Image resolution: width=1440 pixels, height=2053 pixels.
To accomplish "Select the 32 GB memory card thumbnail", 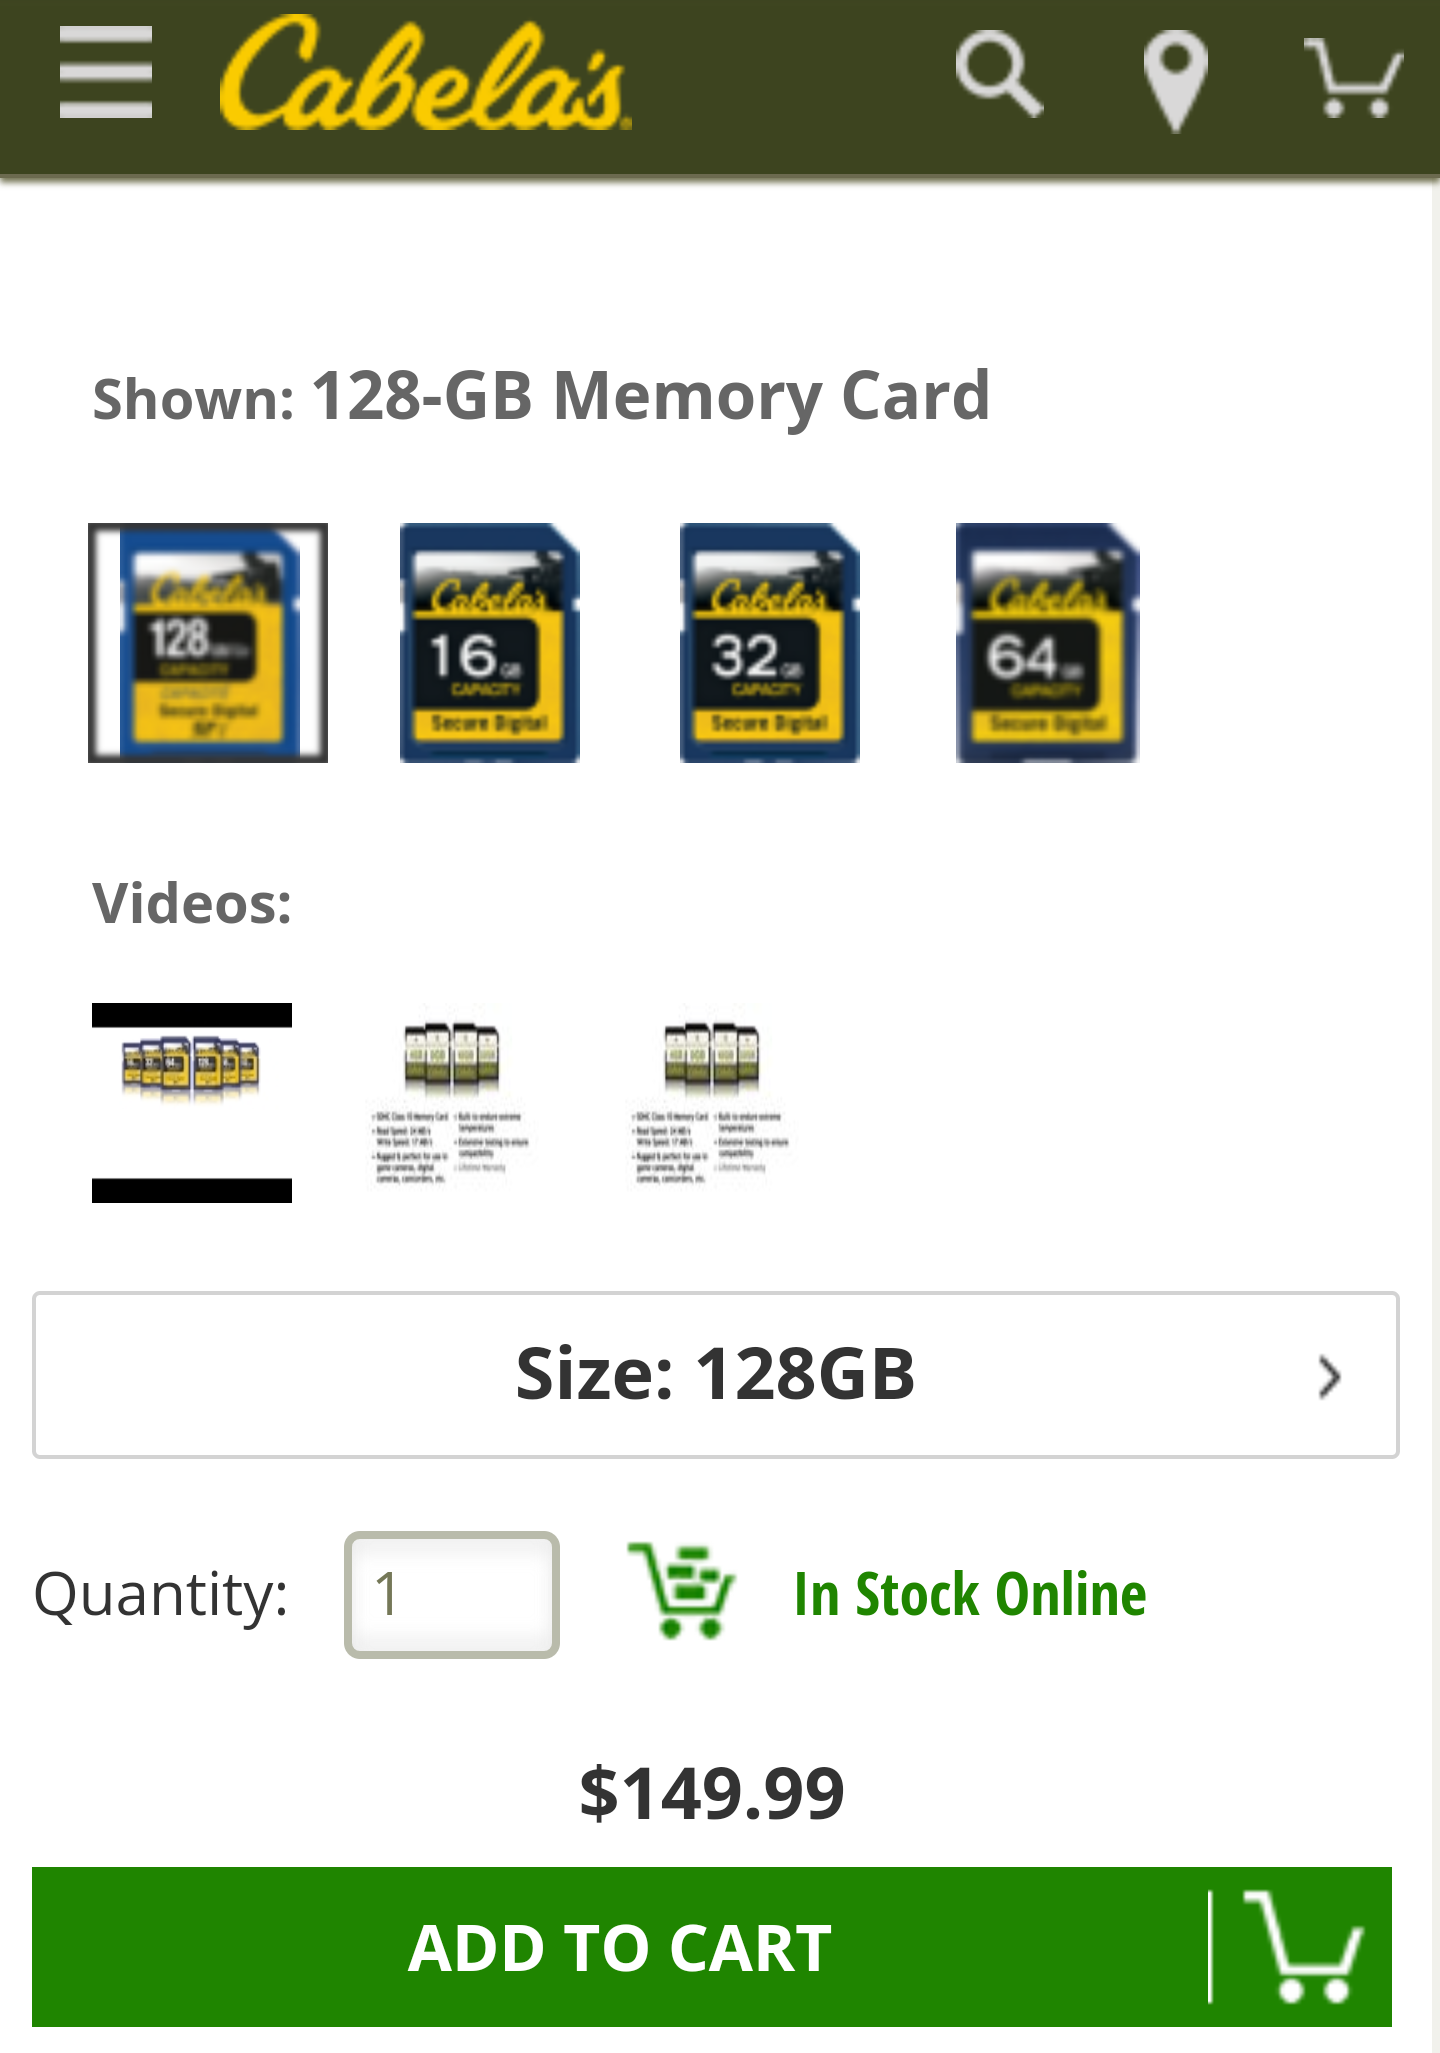I will pyautogui.click(x=770, y=643).
